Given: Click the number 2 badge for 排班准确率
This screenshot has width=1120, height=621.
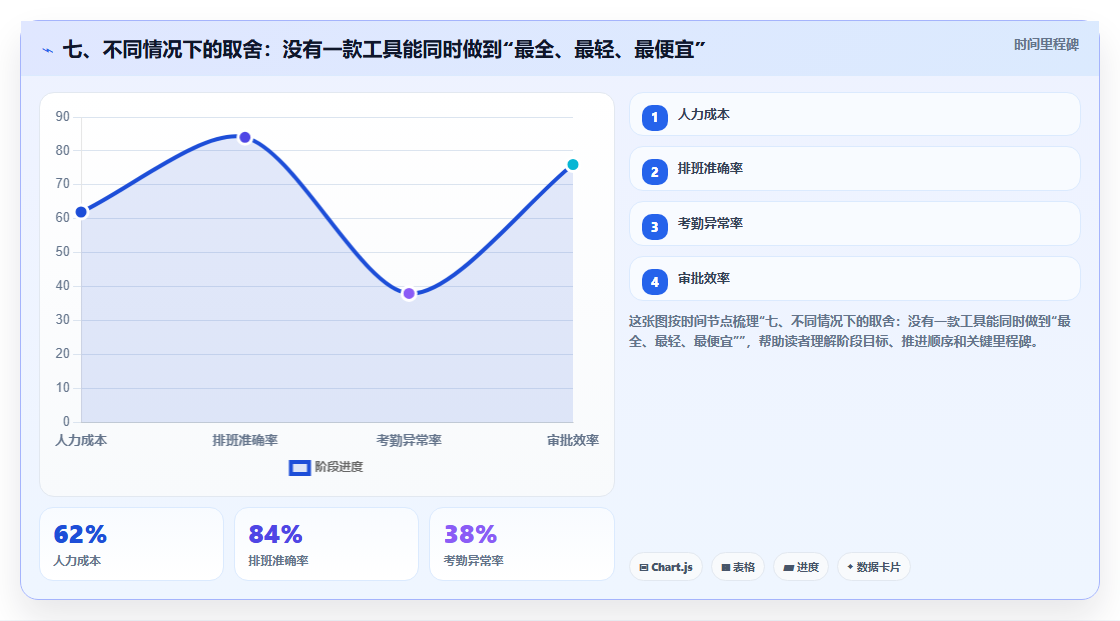Looking at the screenshot, I should pos(654,172).
